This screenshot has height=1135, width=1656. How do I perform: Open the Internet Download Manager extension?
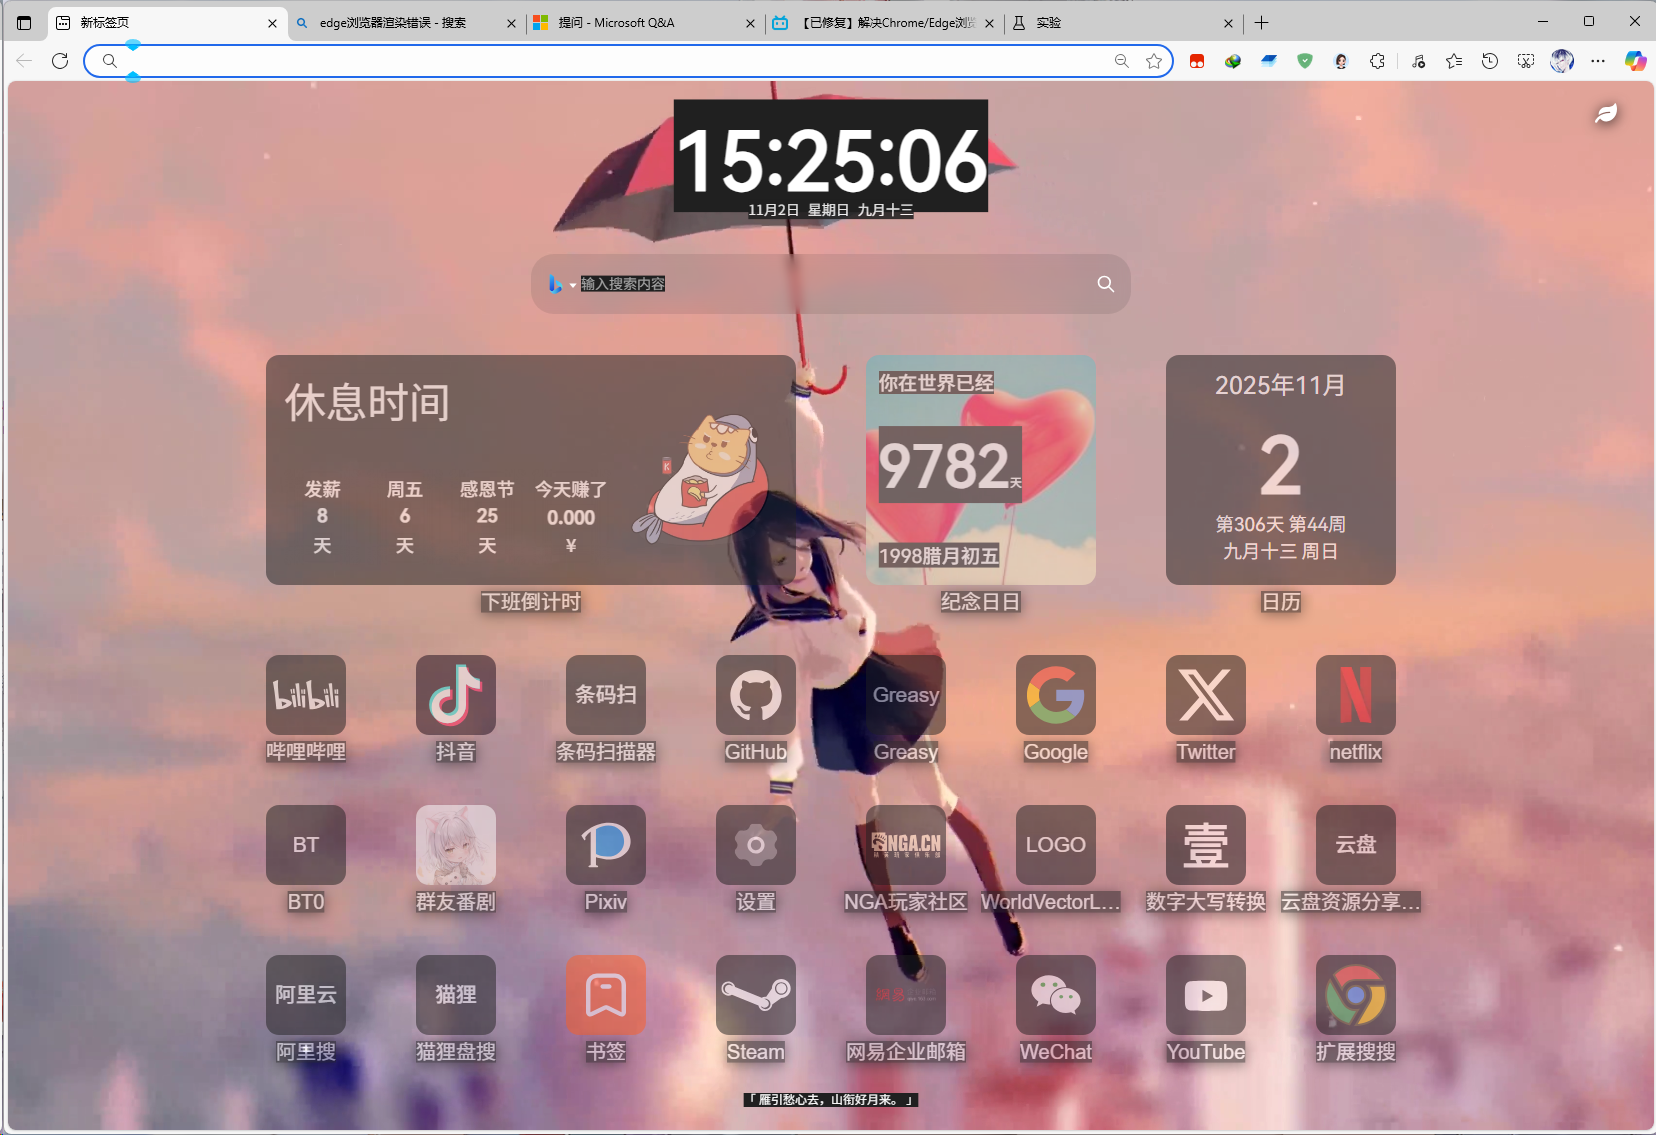pyautogui.click(x=1233, y=61)
